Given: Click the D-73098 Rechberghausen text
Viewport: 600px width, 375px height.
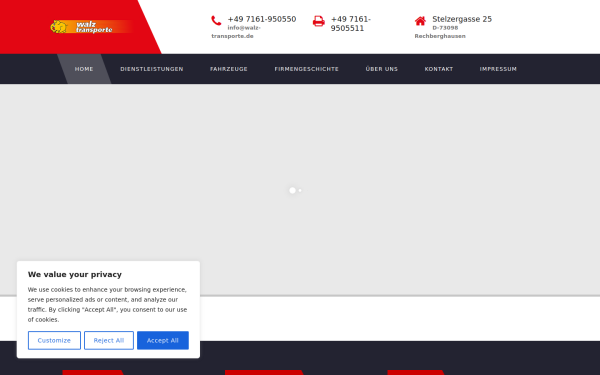Looking at the screenshot, I should (x=440, y=32).
